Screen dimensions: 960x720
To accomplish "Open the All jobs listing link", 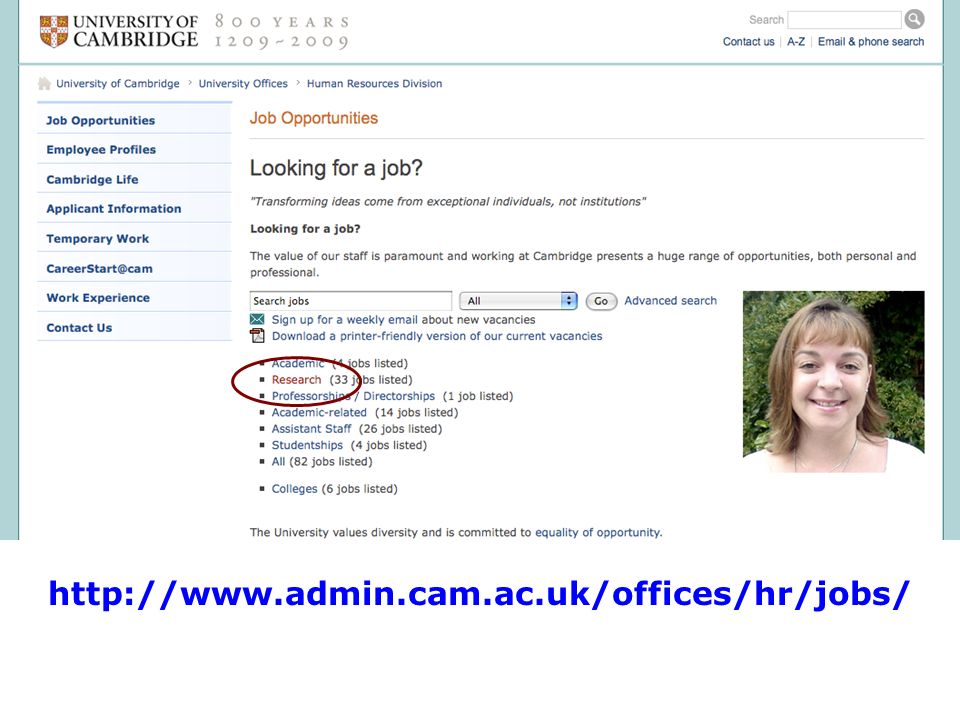I will pos(279,462).
